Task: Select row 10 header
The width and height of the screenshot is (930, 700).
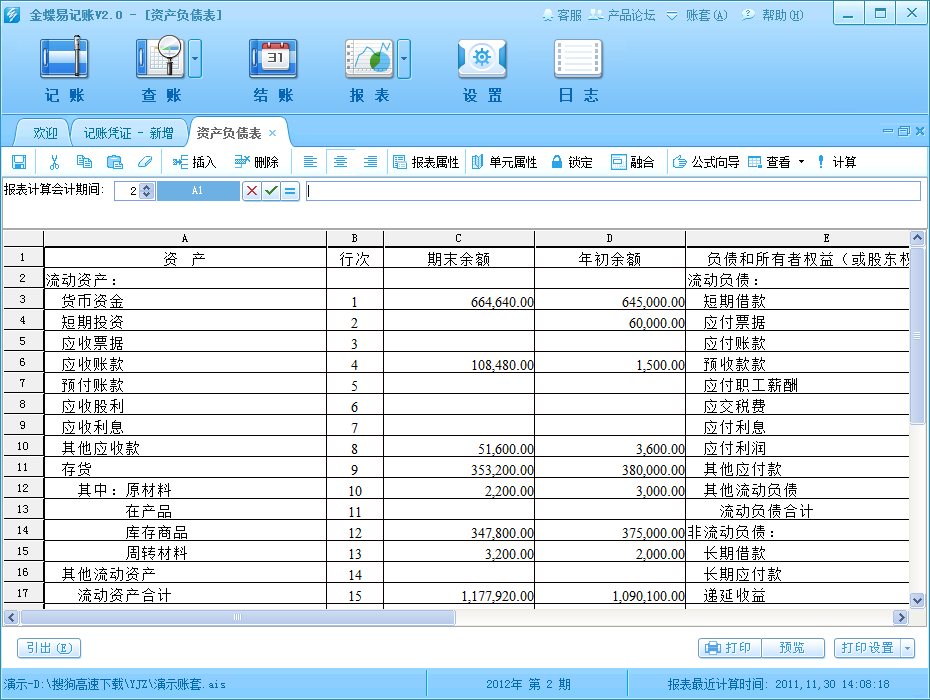Action: [x=23, y=447]
